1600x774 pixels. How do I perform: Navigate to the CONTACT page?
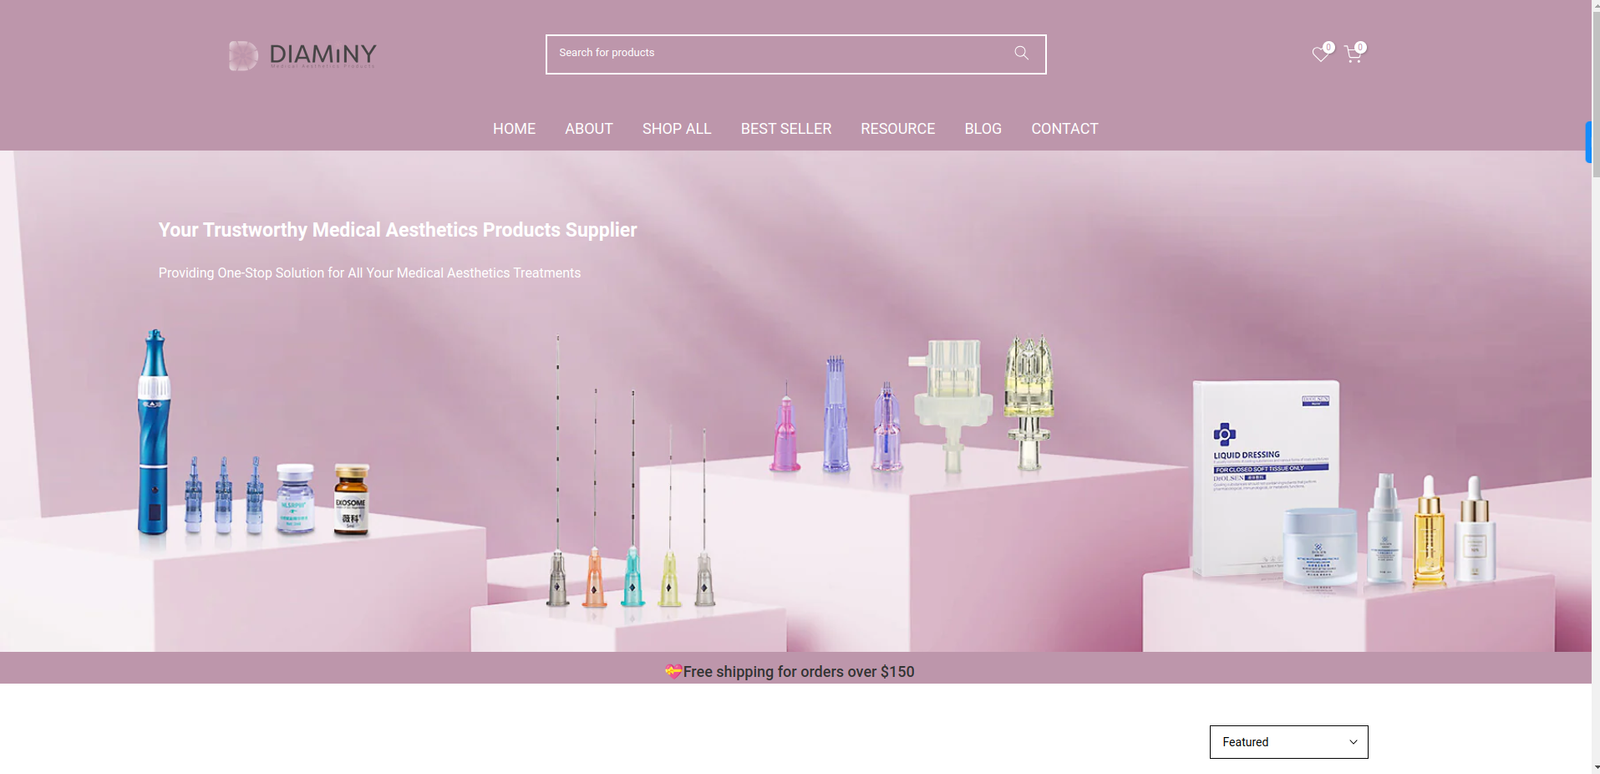[1064, 129]
